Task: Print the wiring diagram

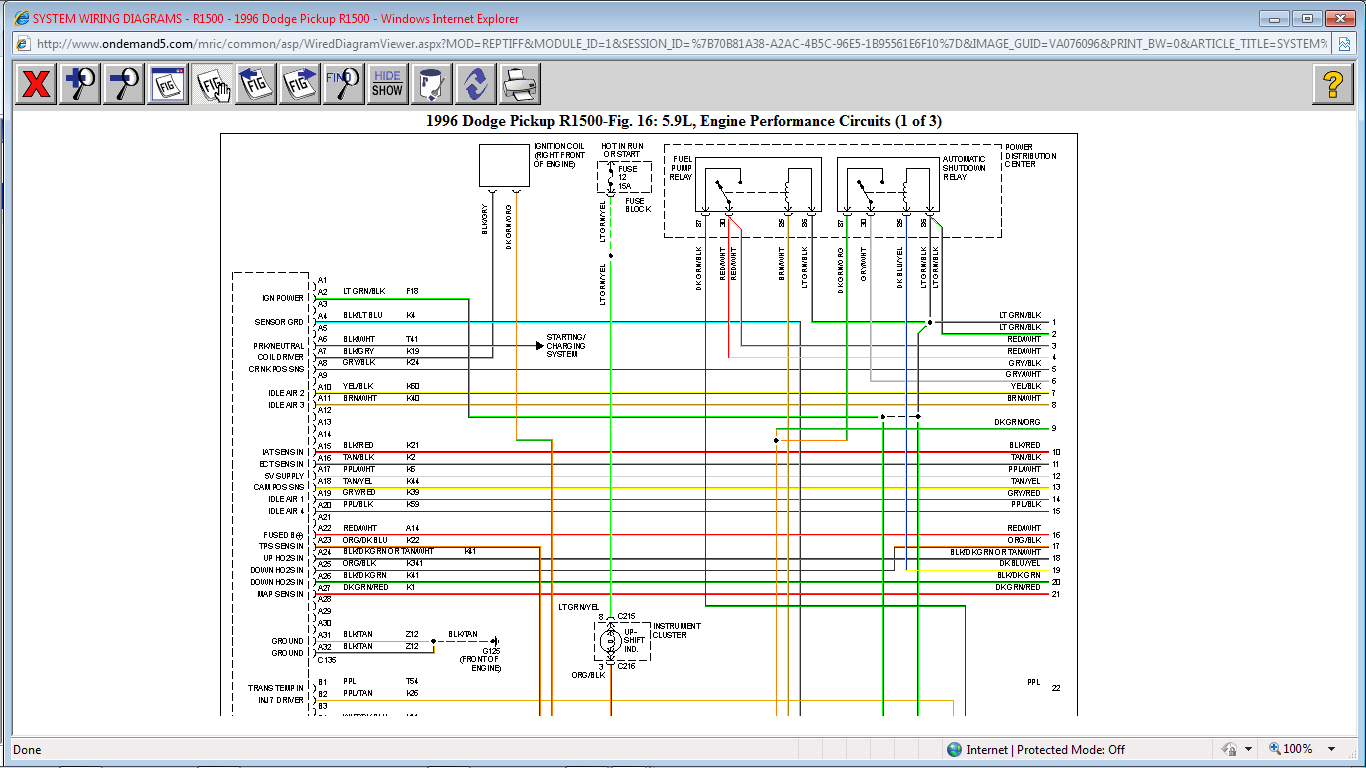Action: tap(520, 84)
